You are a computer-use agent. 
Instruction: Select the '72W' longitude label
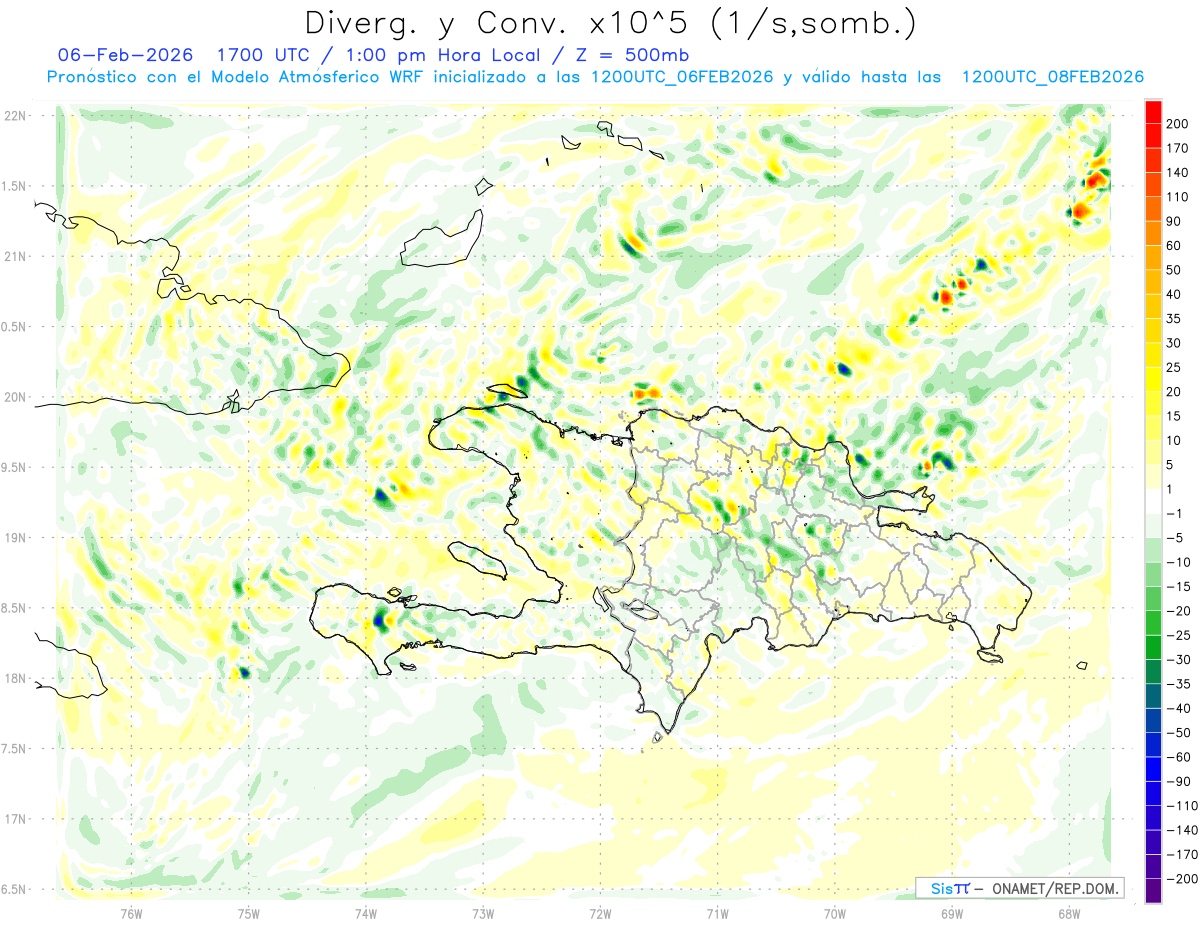pyautogui.click(x=601, y=913)
